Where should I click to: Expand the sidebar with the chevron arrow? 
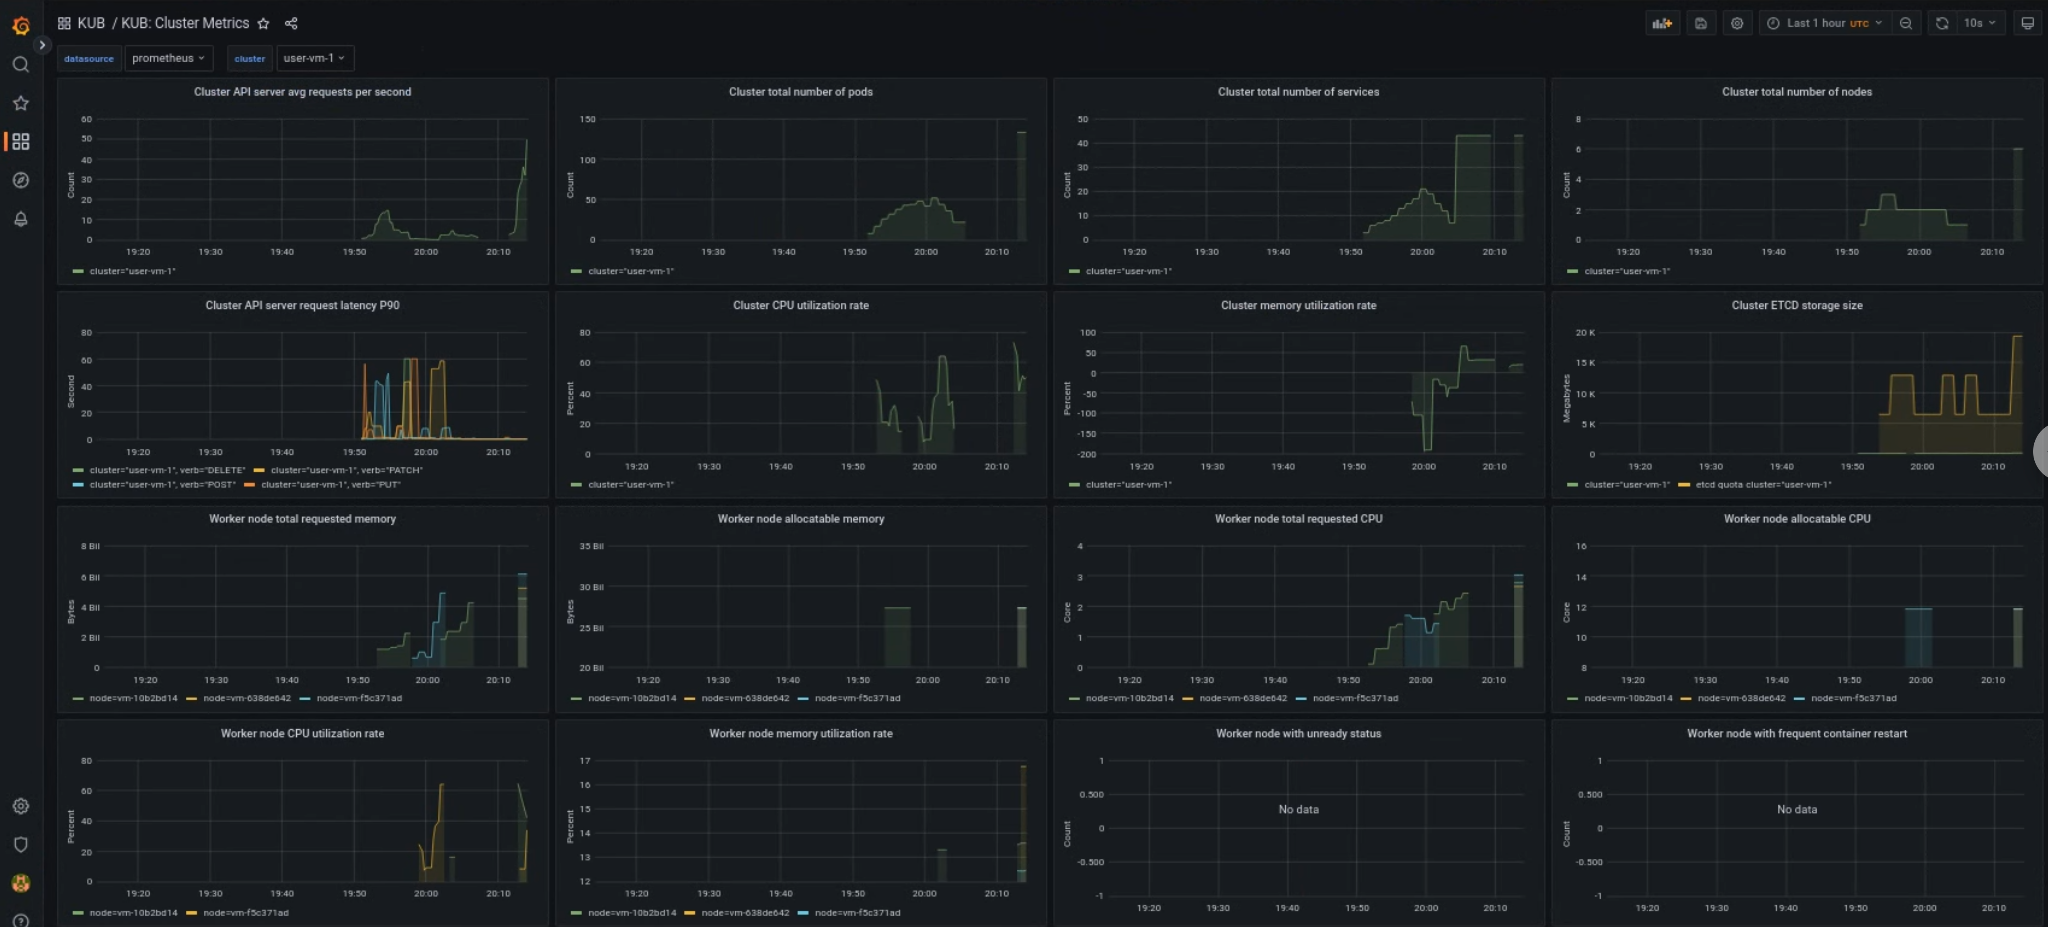pyautogui.click(x=42, y=45)
